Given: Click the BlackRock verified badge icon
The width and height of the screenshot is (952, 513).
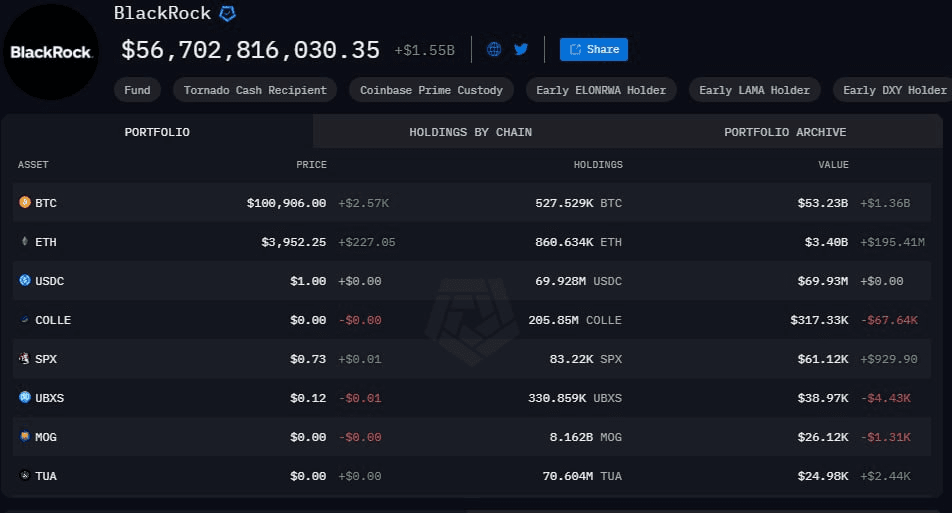Looking at the screenshot, I should click(228, 14).
